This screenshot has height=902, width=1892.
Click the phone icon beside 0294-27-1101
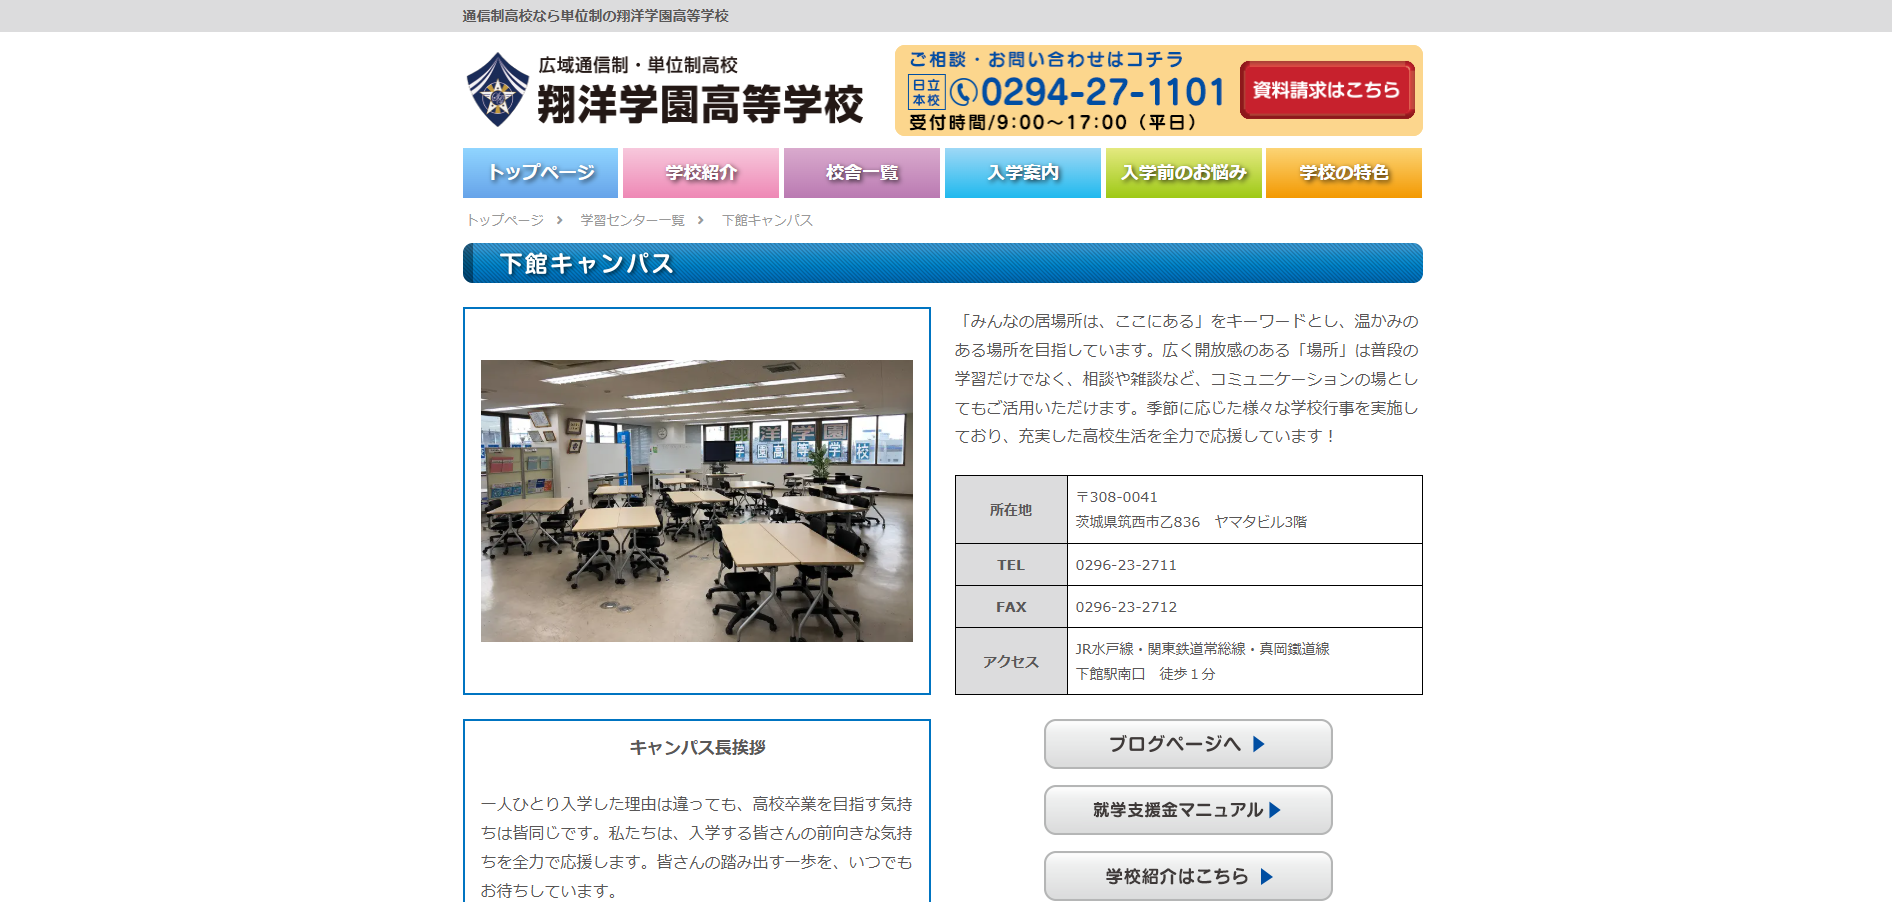click(x=963, y=93)
